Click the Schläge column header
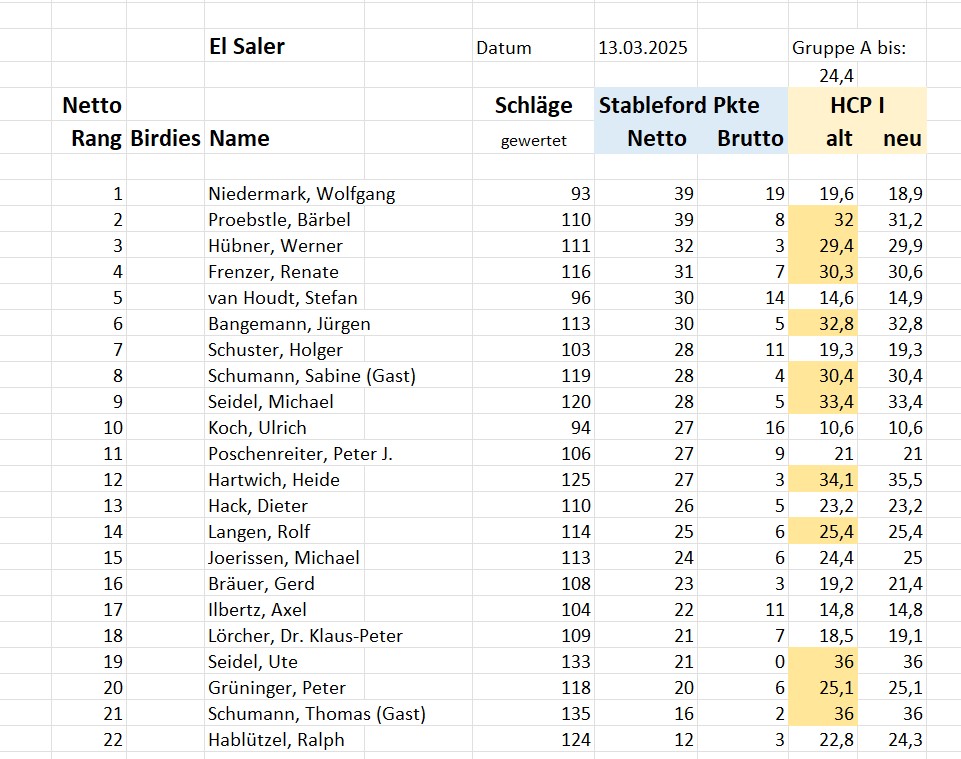961x759 pixels. tap(533, 105)
